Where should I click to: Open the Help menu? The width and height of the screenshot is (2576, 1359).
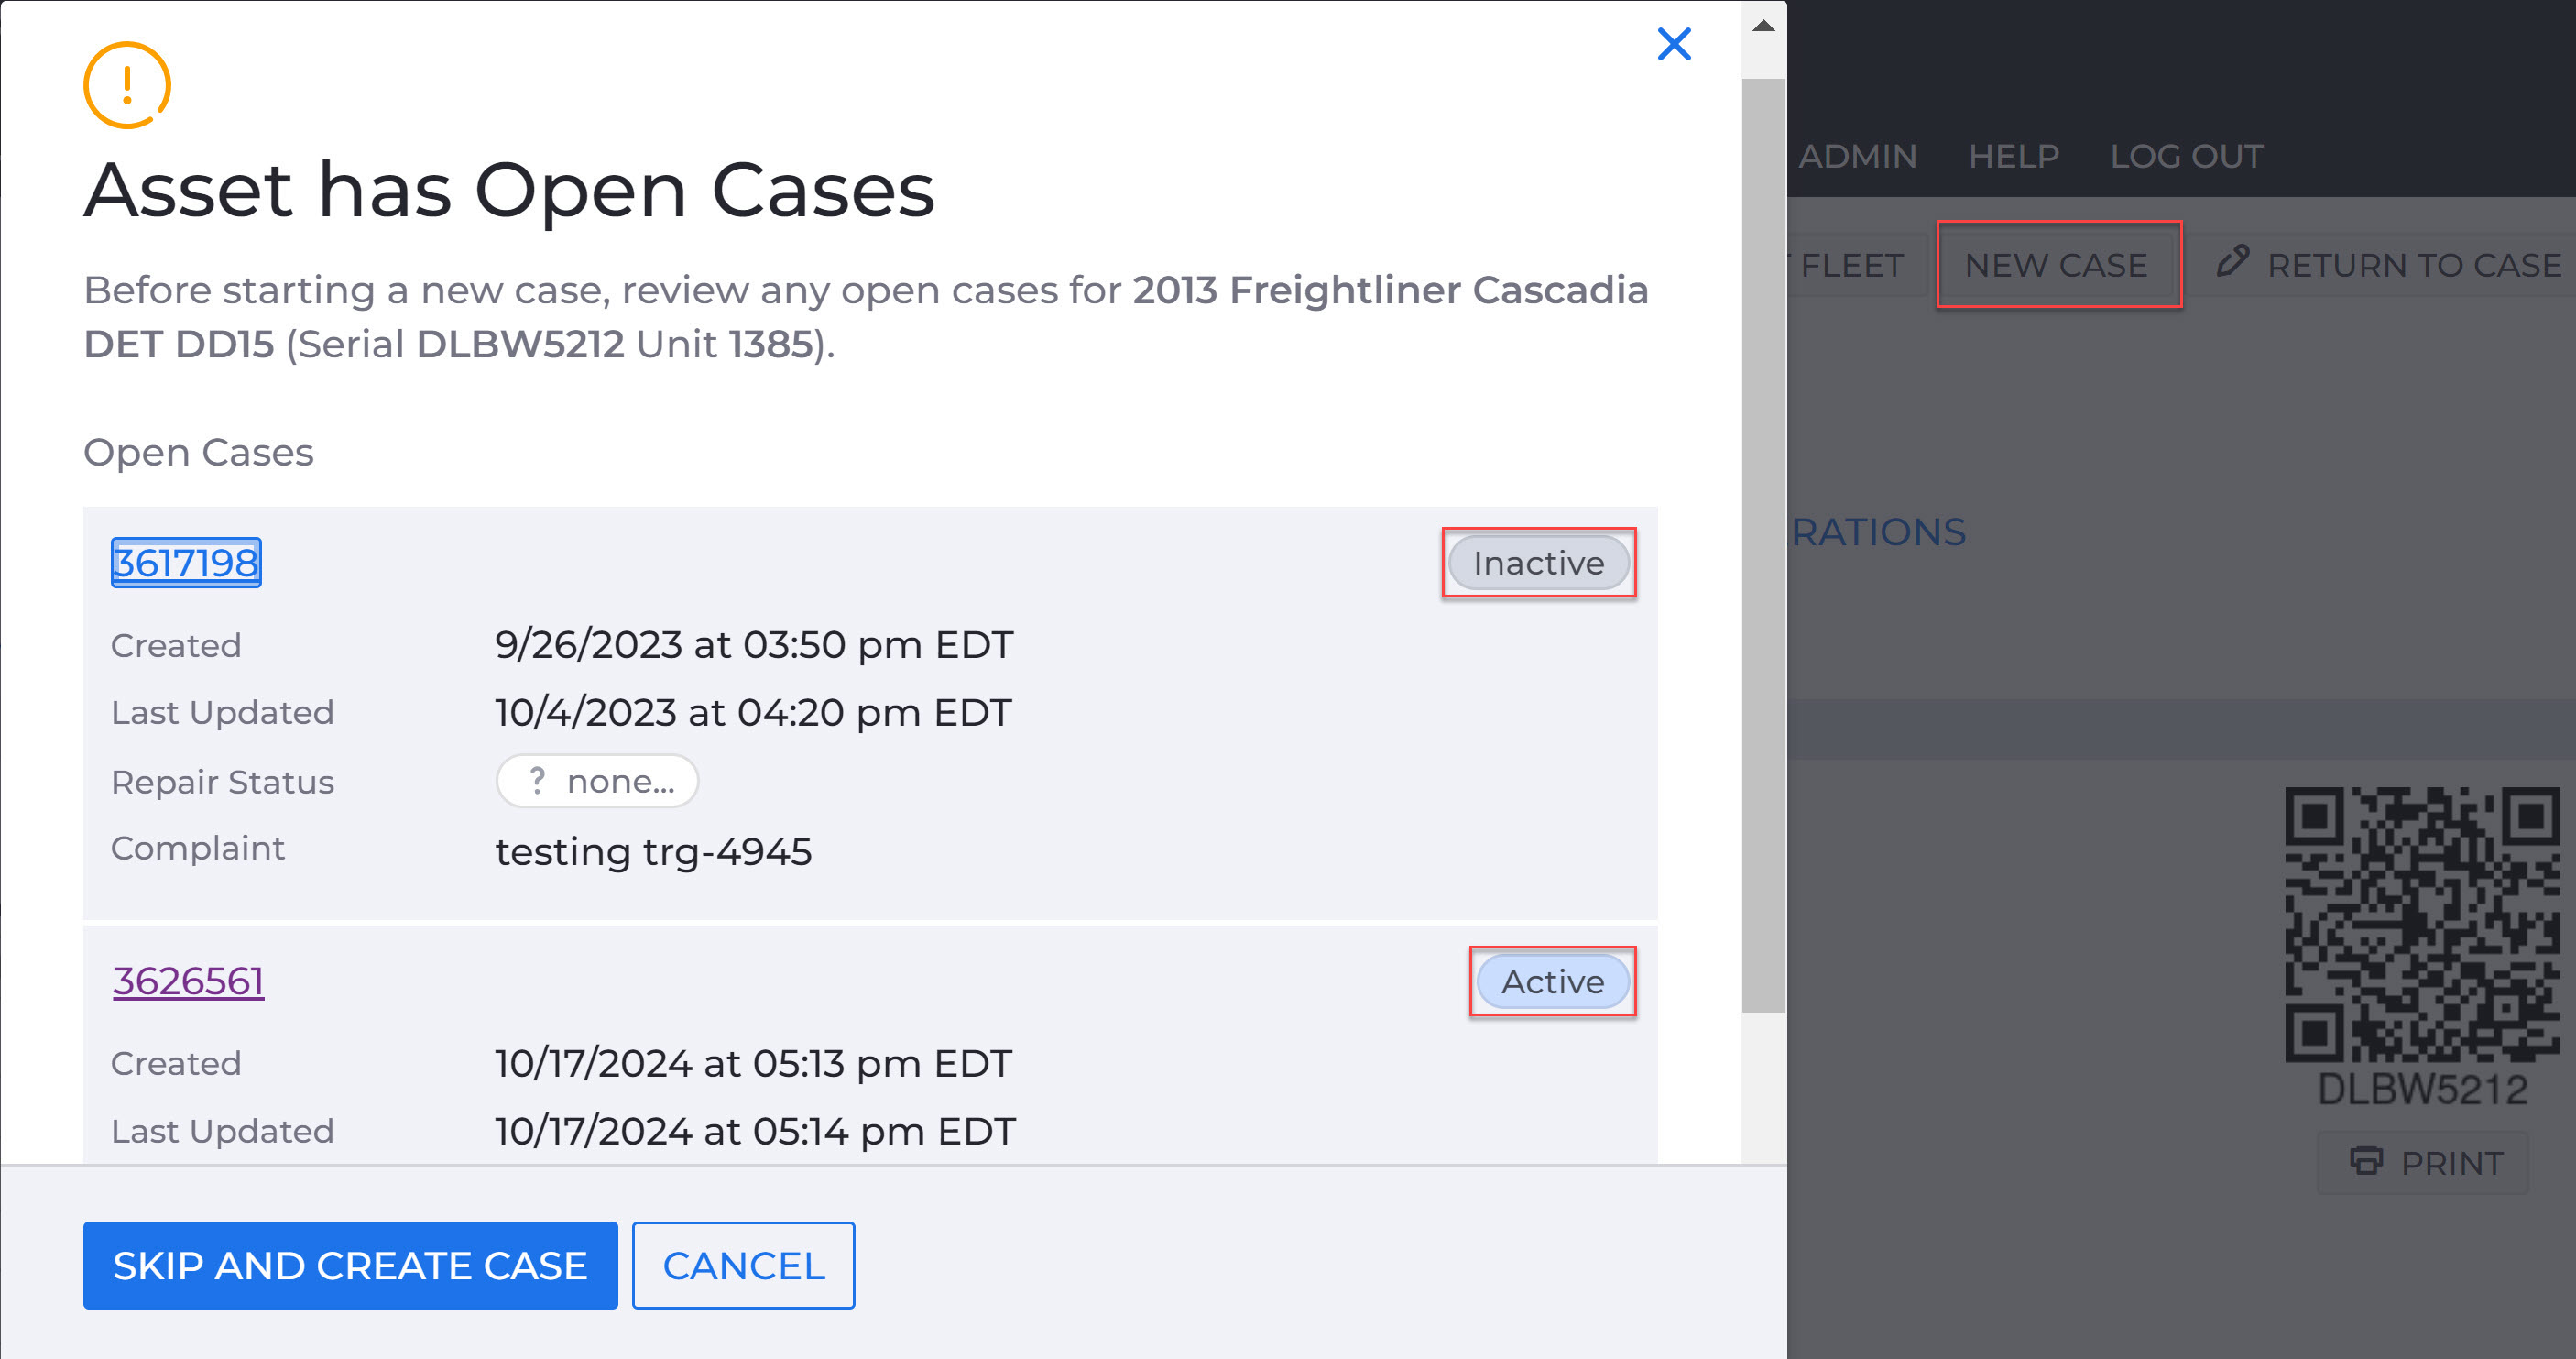(2013, 156)
